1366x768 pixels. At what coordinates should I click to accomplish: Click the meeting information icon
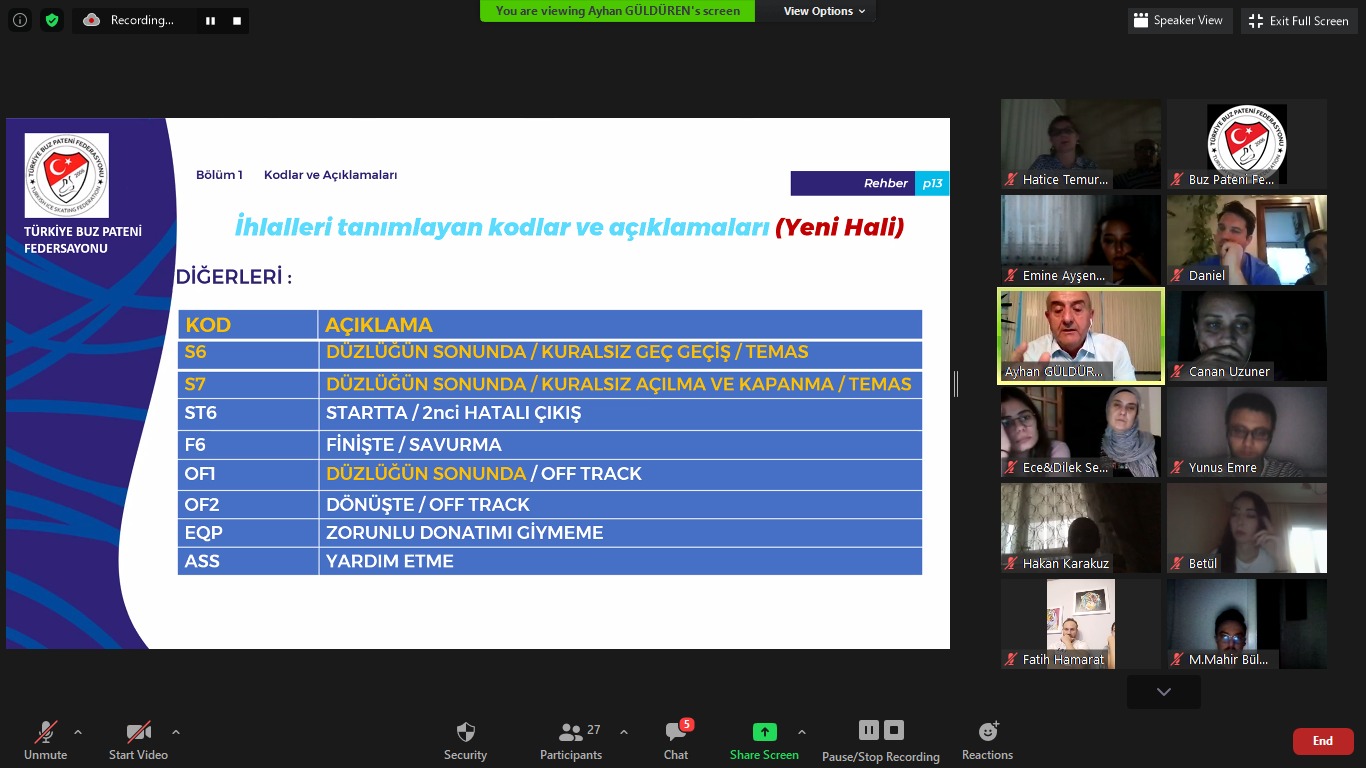tap(20, 20)
